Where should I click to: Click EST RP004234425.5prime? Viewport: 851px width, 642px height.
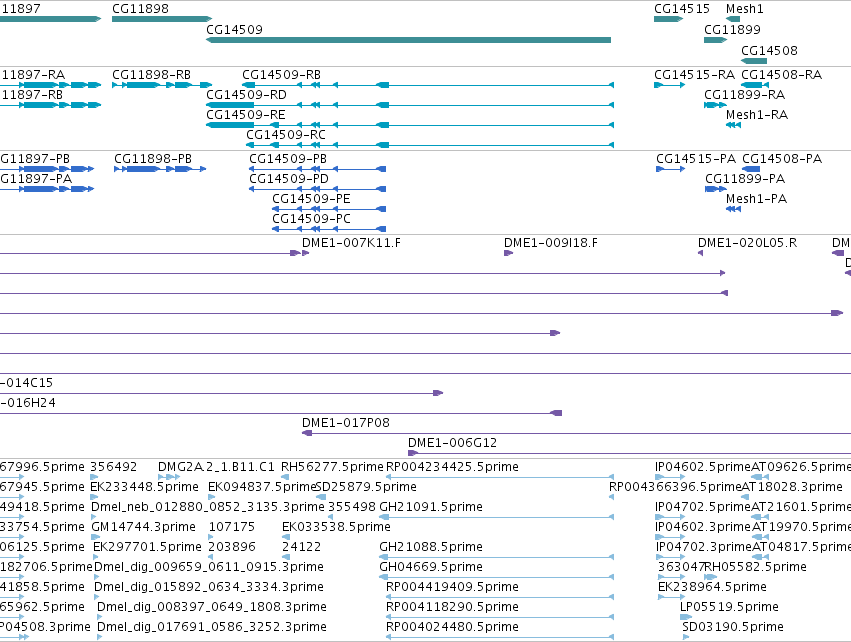[500, 477]
